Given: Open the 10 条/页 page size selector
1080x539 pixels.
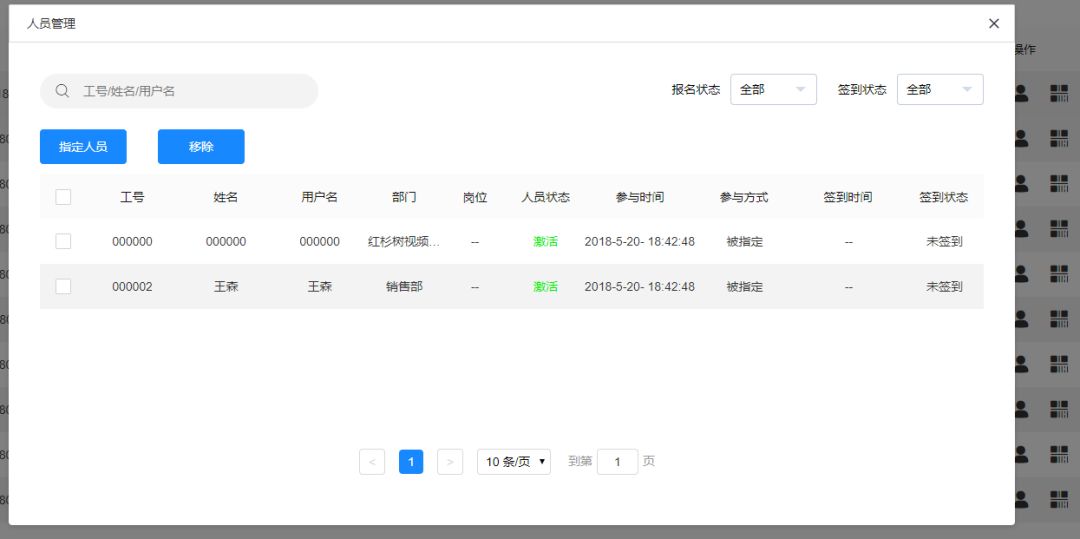Looking at the screenshot, I should [x=514, y=462].
